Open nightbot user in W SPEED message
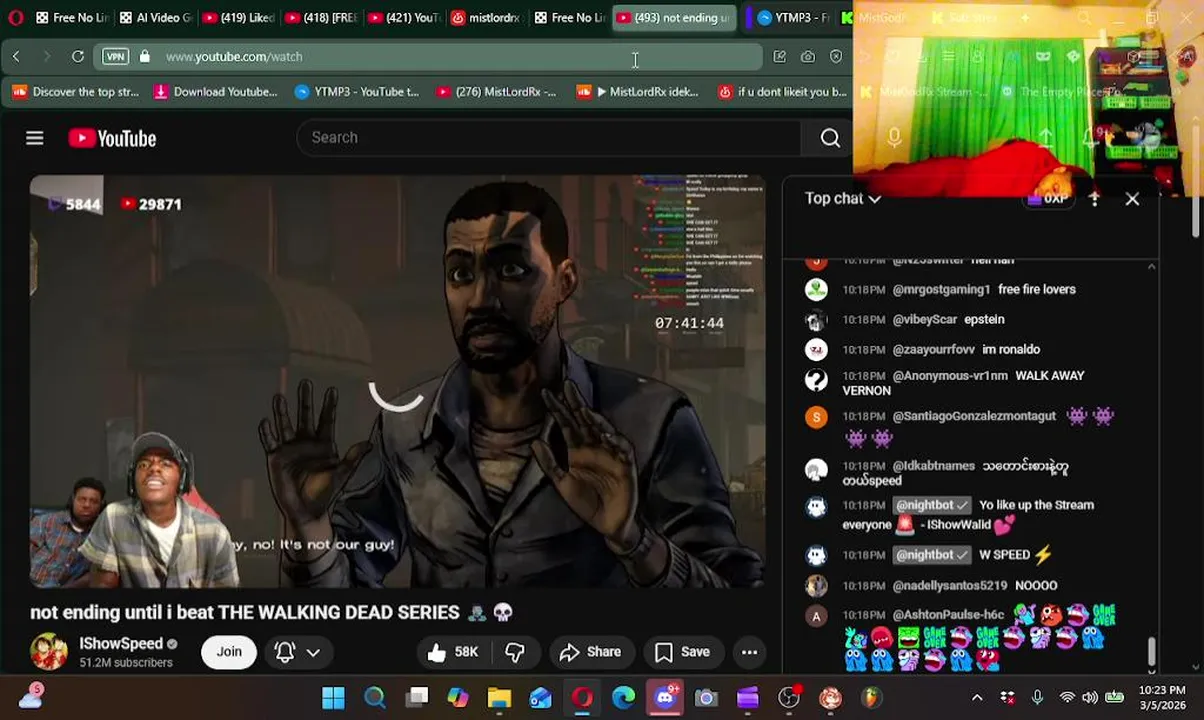The image size is (1204, 720). click(x=932, y=555)
